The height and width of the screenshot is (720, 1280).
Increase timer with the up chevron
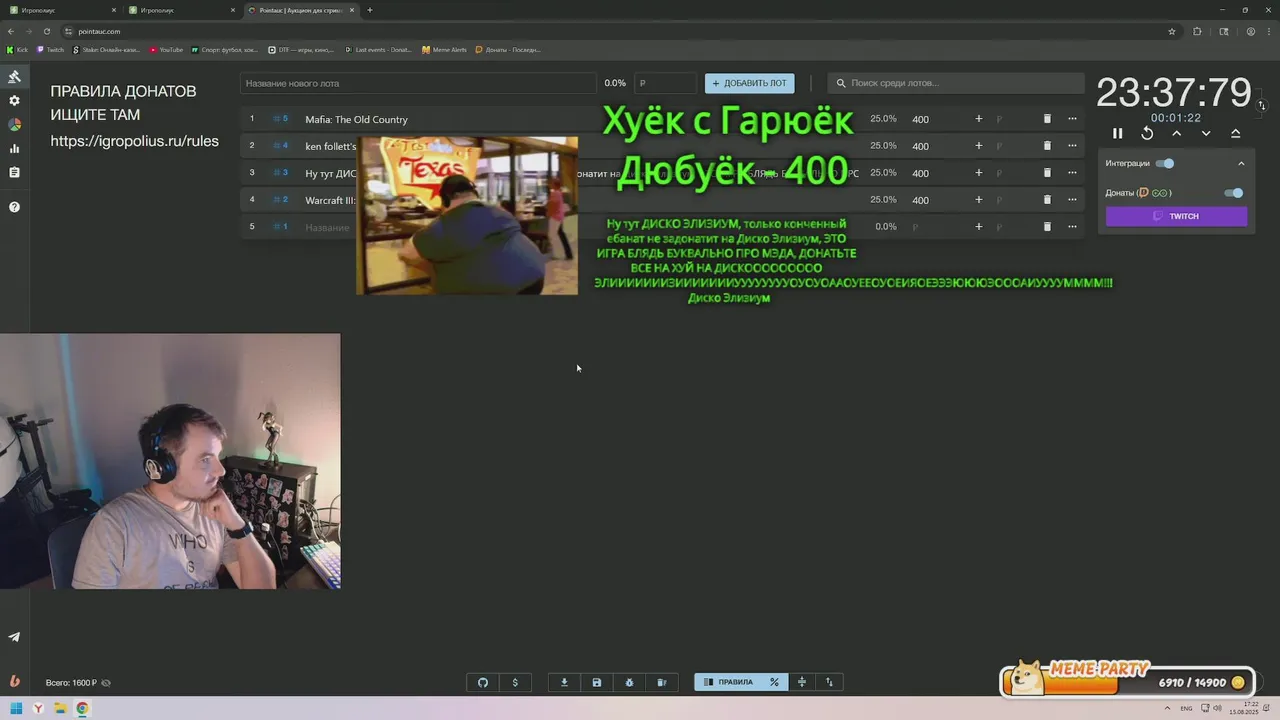[1177, 134]
